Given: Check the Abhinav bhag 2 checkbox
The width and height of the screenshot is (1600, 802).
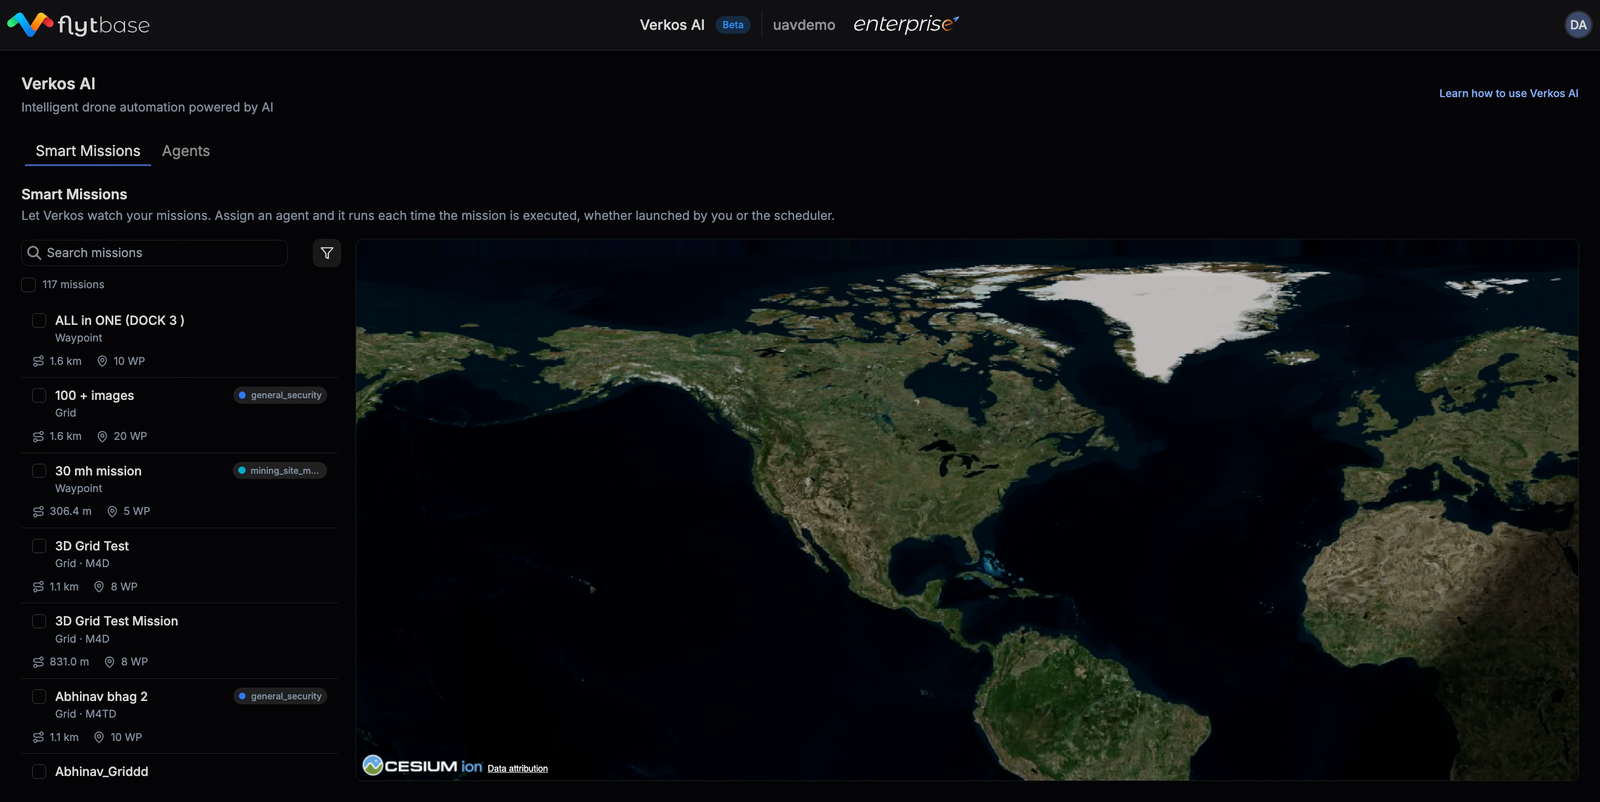Looking at the screenshot, I should (39, 696).
